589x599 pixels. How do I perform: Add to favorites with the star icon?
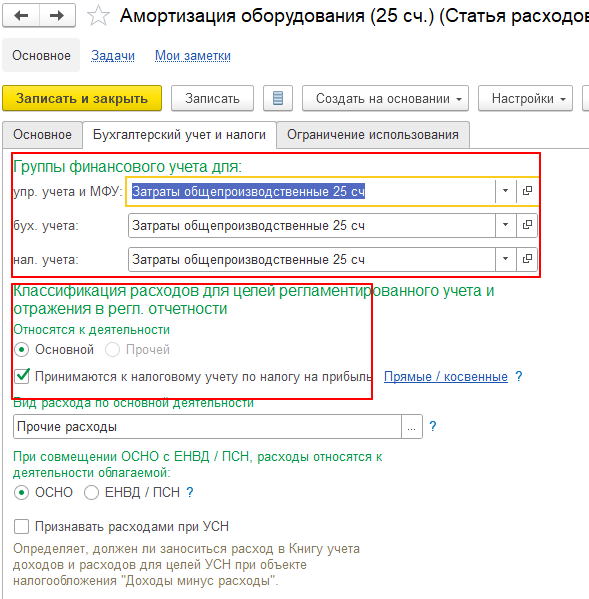(98, 16)
